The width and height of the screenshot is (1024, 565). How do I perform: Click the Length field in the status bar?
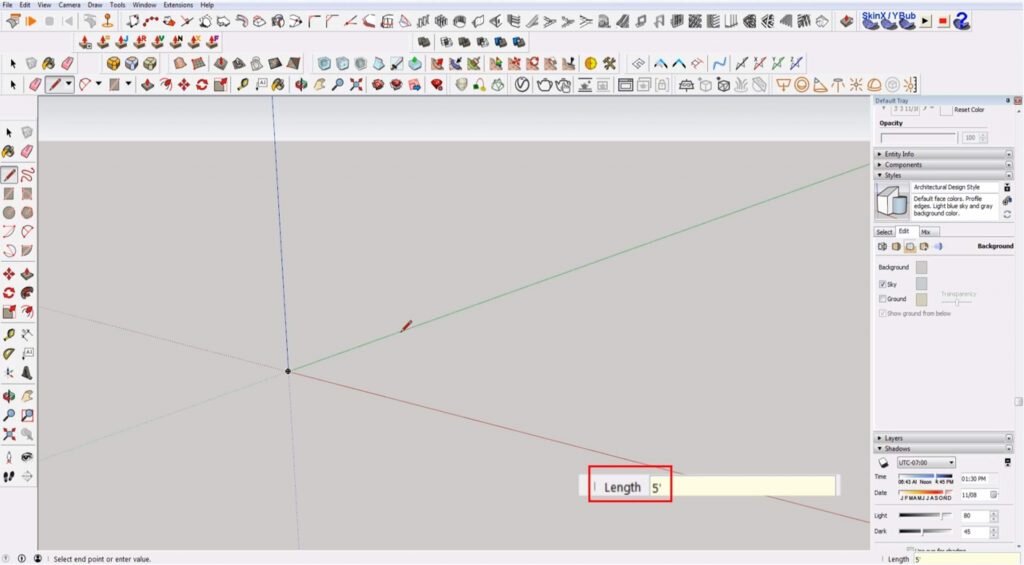pos(967,559)
